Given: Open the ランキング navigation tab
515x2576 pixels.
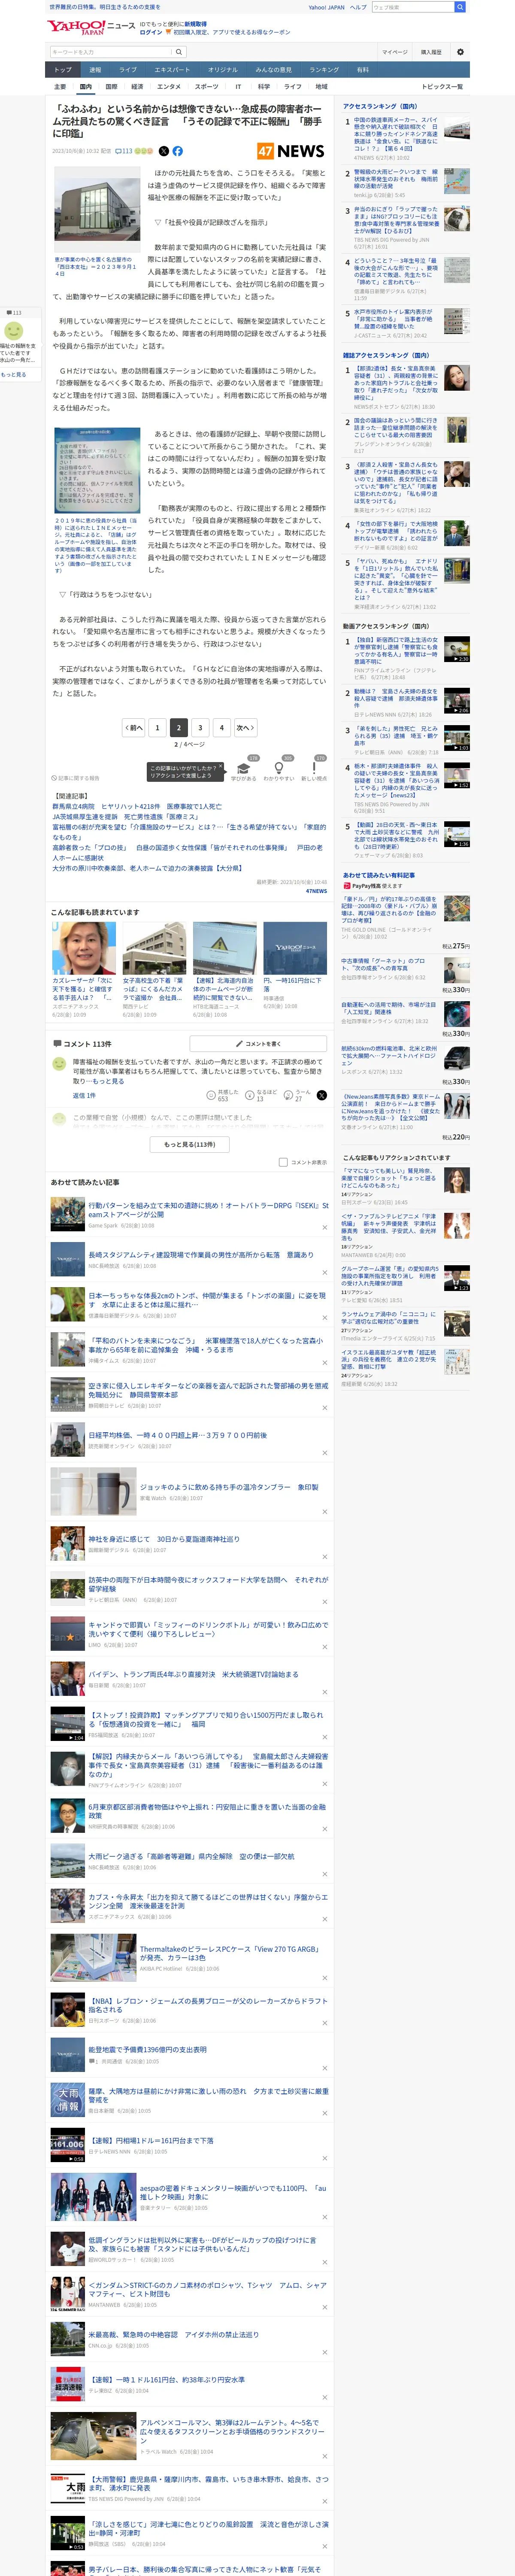Looking at the screenshot, I should (323, 70).
